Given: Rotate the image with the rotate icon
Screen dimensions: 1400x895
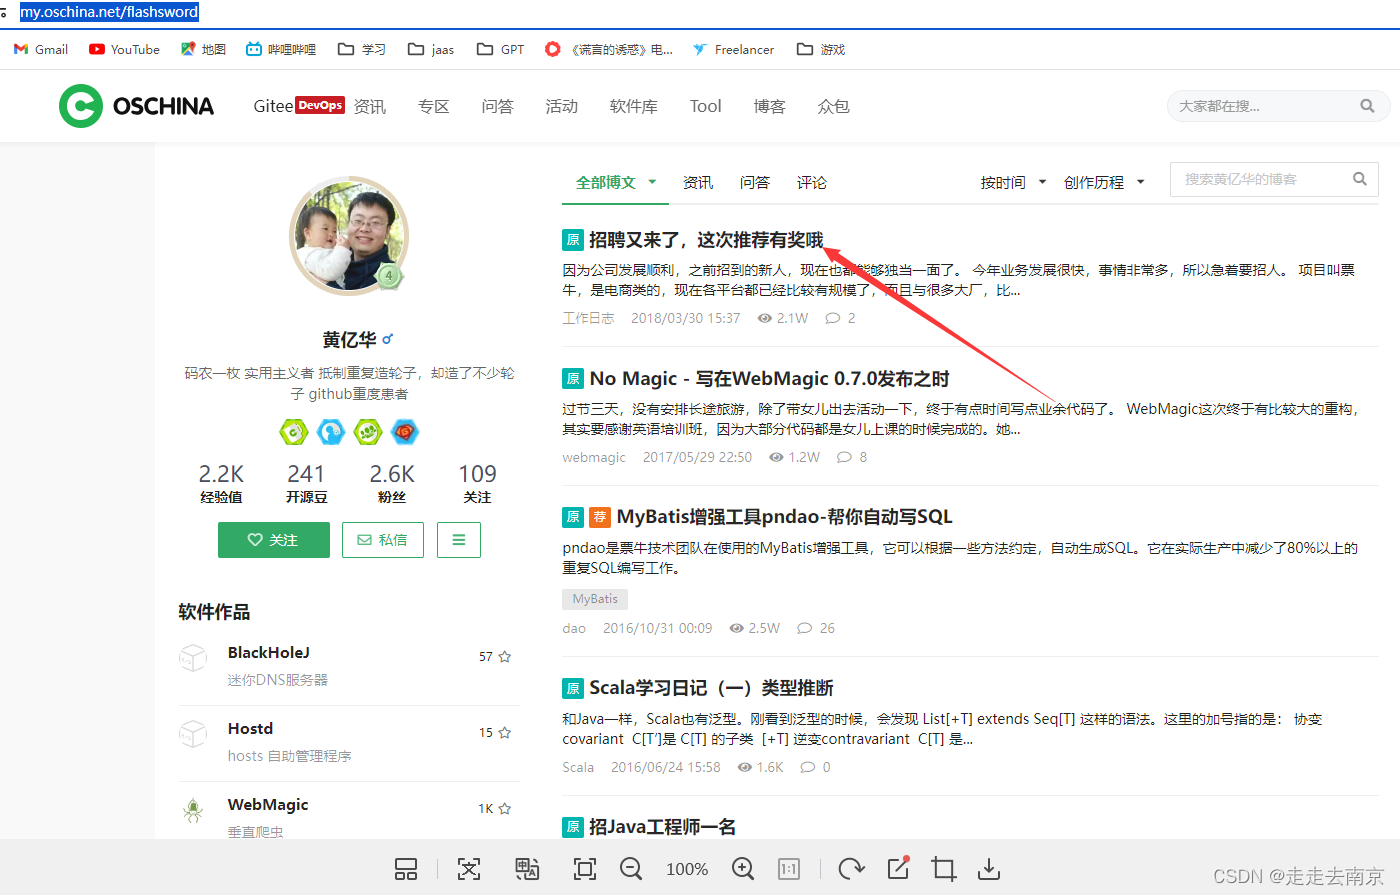Looking at the screenshot, I should tap(850, 868).
